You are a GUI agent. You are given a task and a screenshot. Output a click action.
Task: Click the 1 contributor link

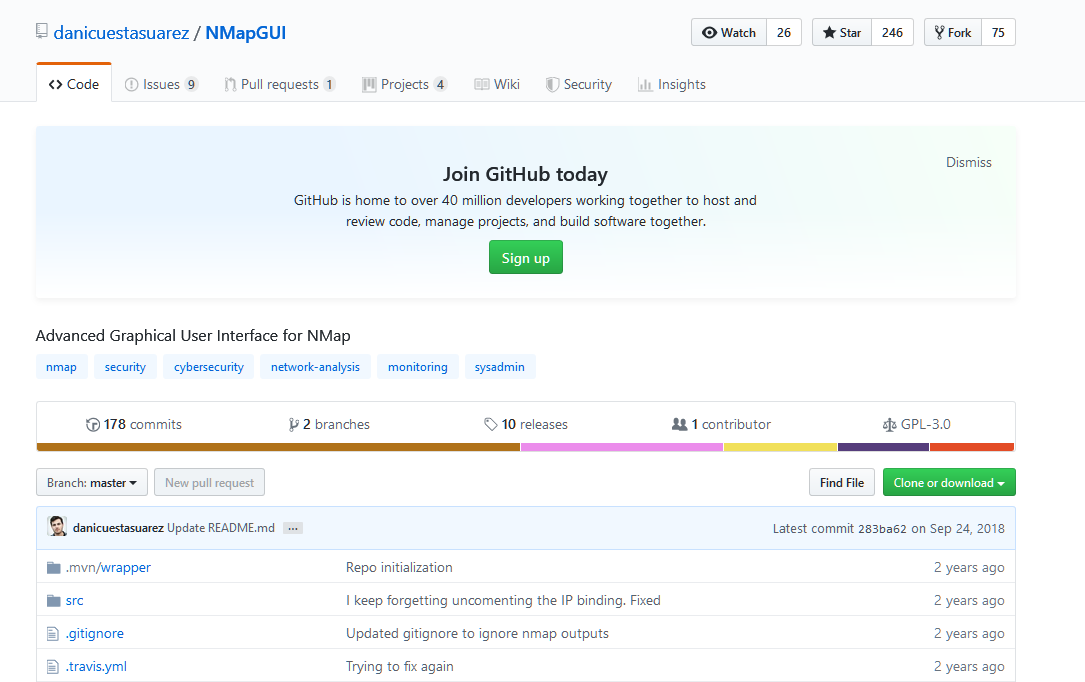pos(721,425)
